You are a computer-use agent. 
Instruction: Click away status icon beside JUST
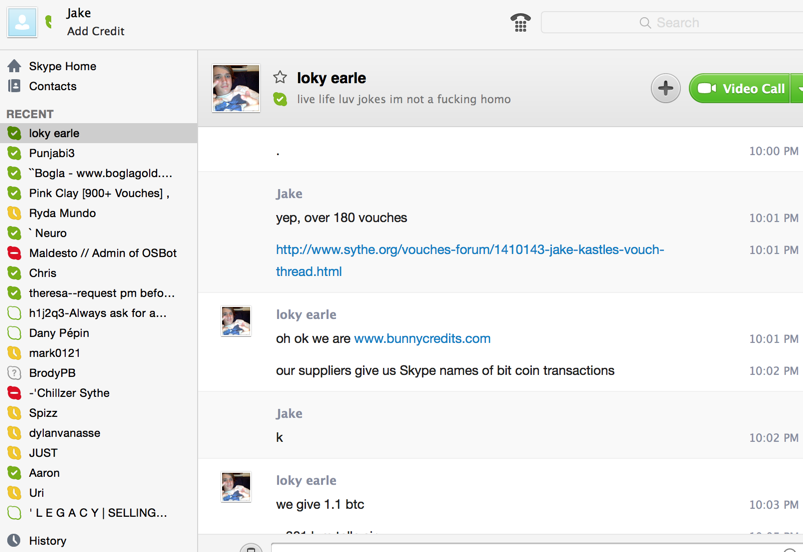(14, 453)
